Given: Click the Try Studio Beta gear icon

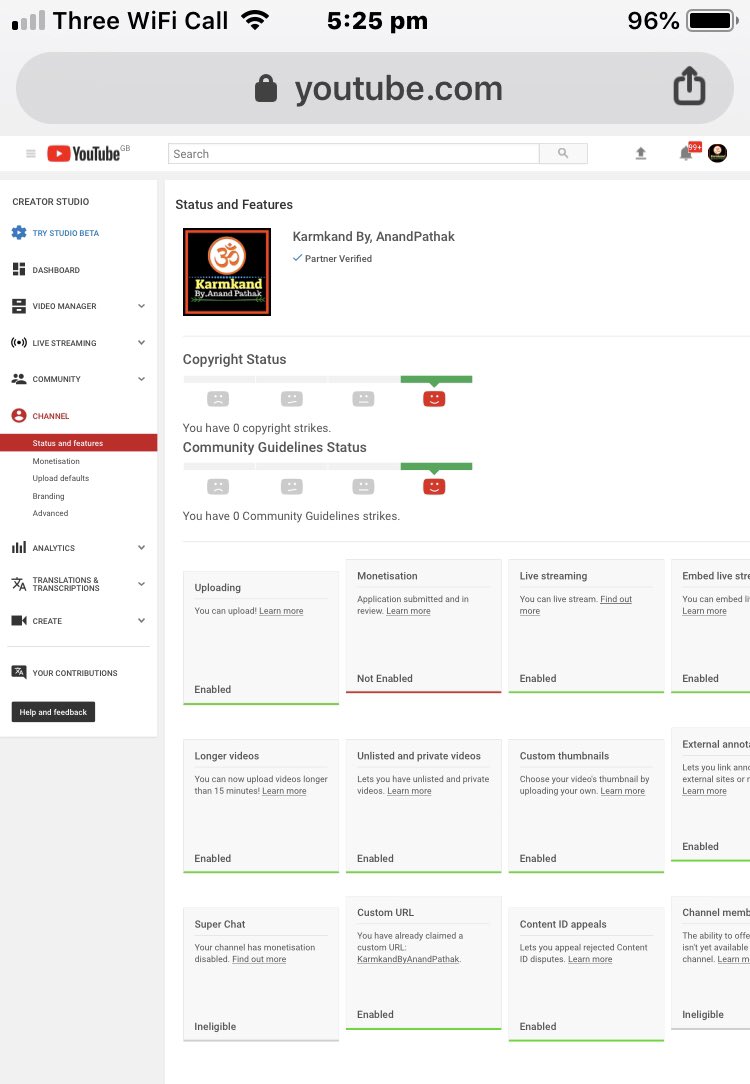Looking at the screenshot, I should [19, 233].
